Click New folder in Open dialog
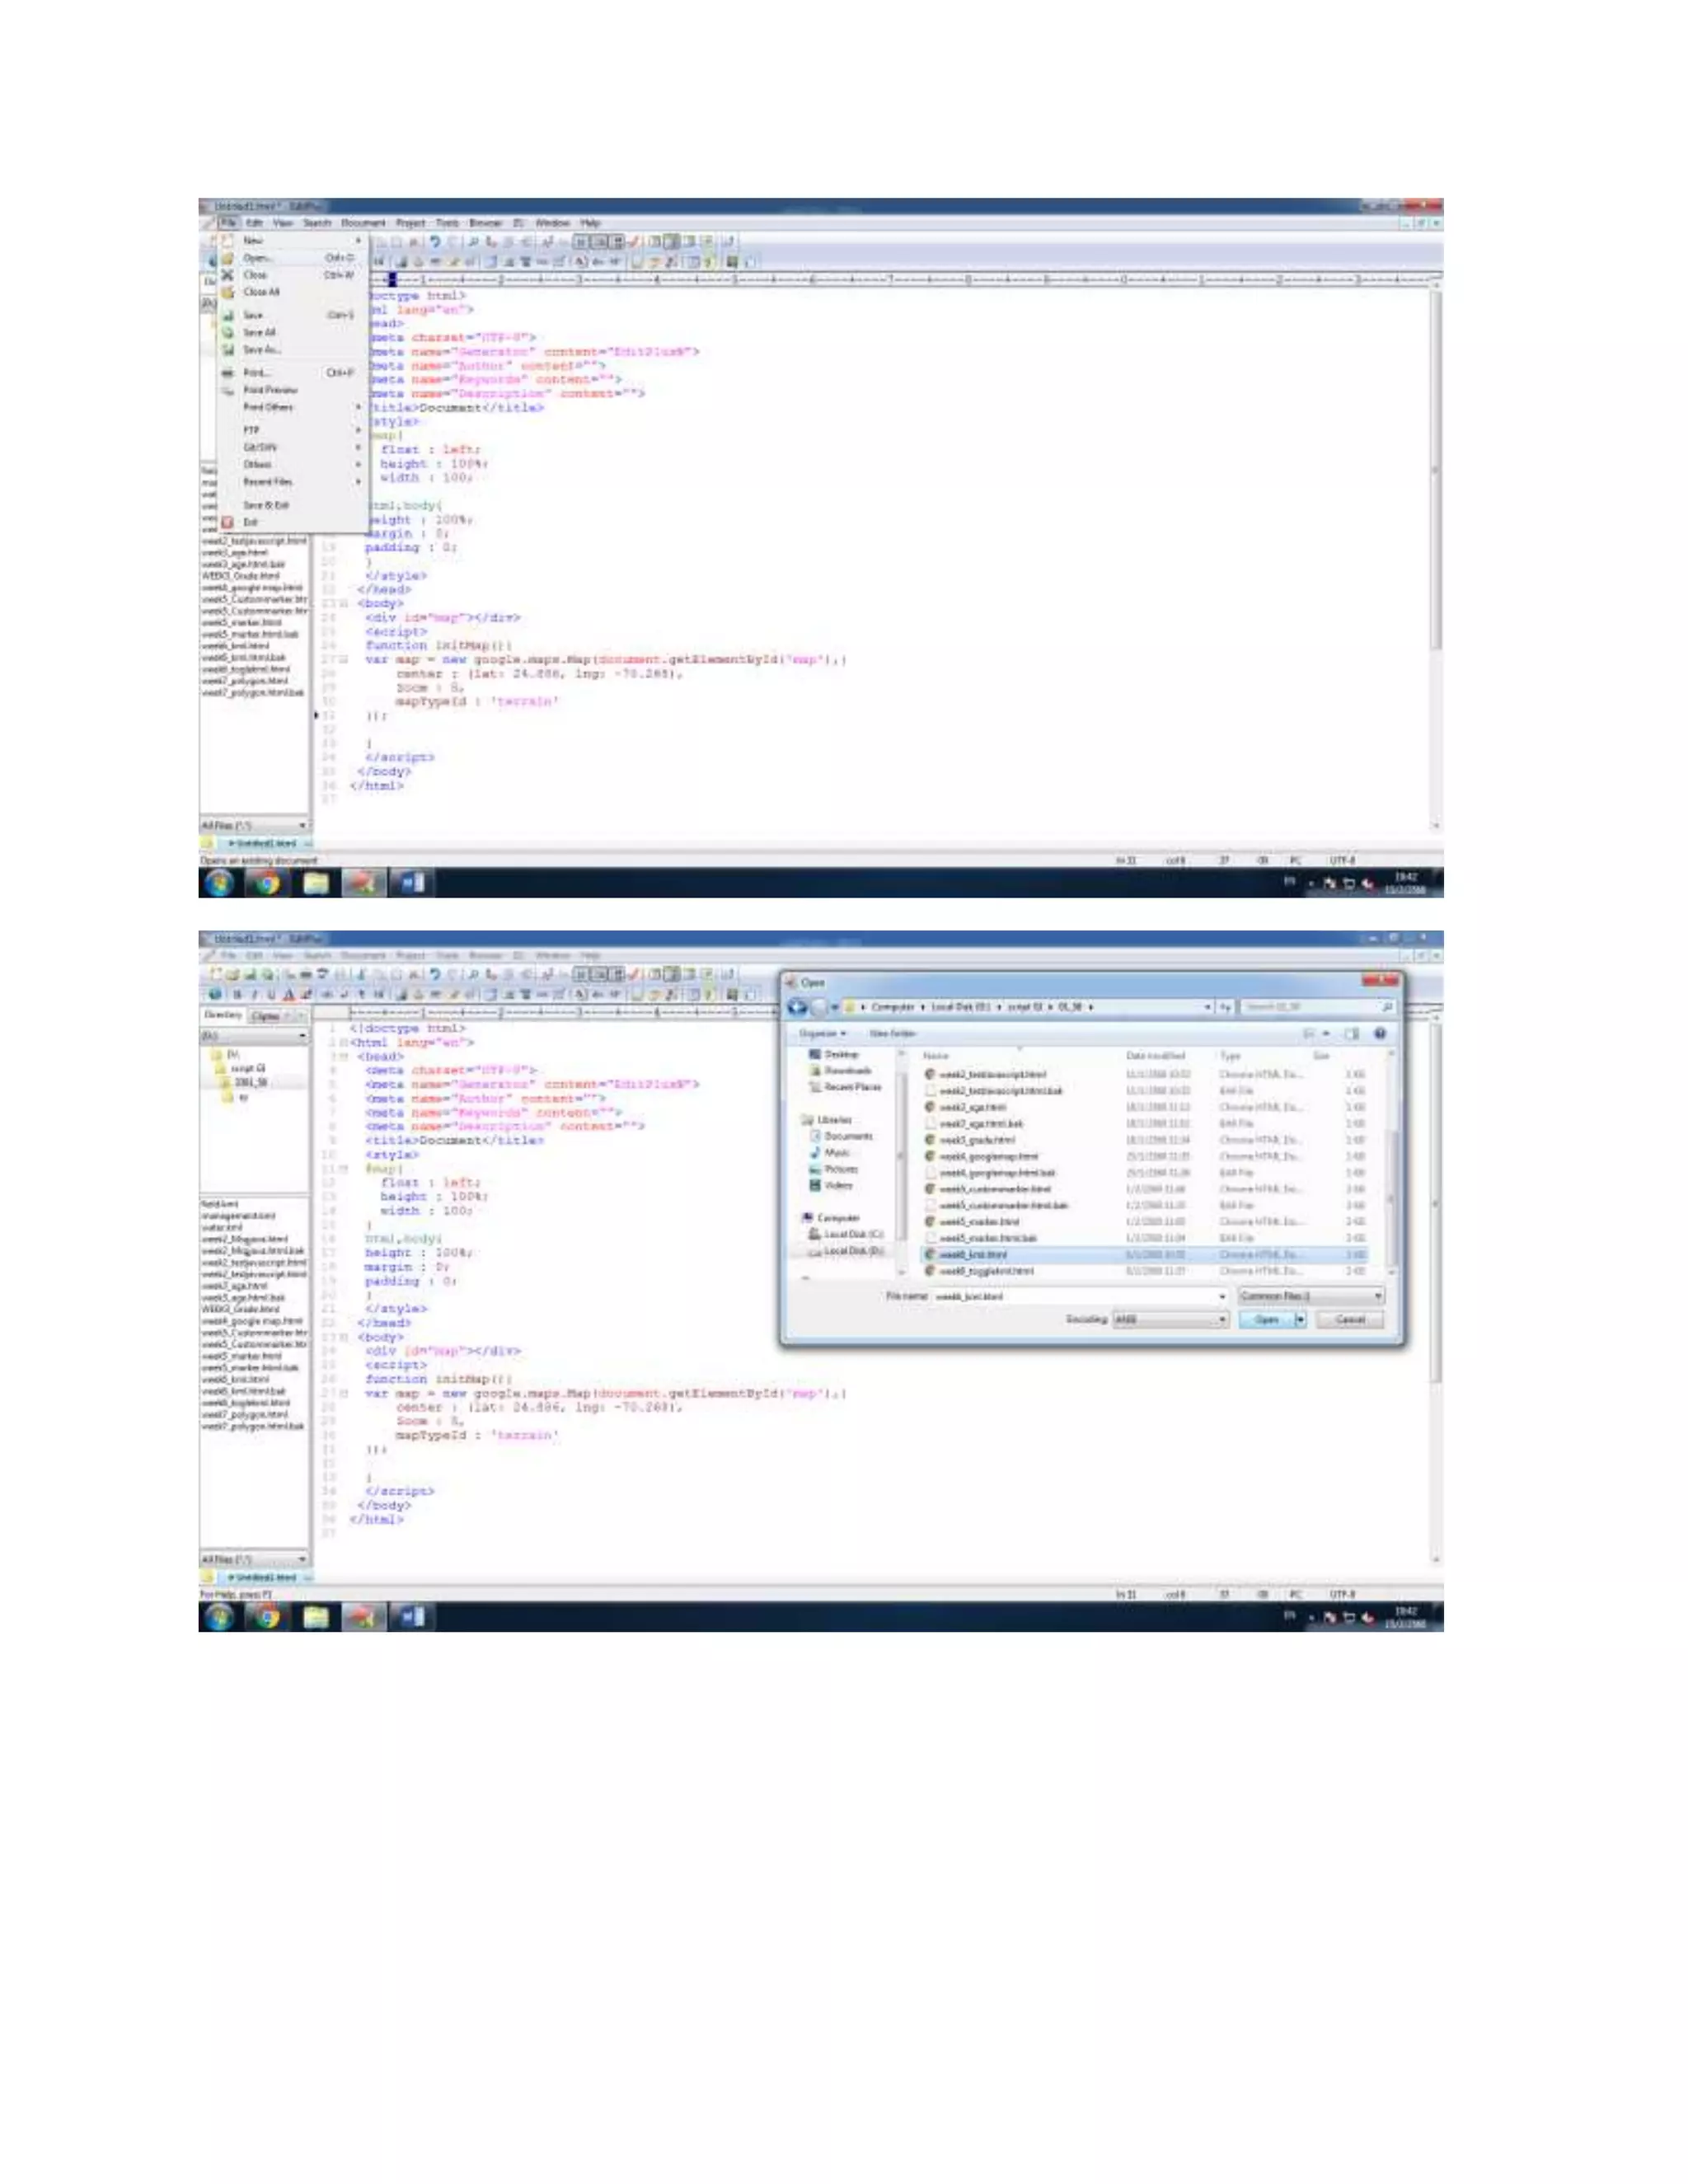1688x2184 pixels. (892, 1033)
